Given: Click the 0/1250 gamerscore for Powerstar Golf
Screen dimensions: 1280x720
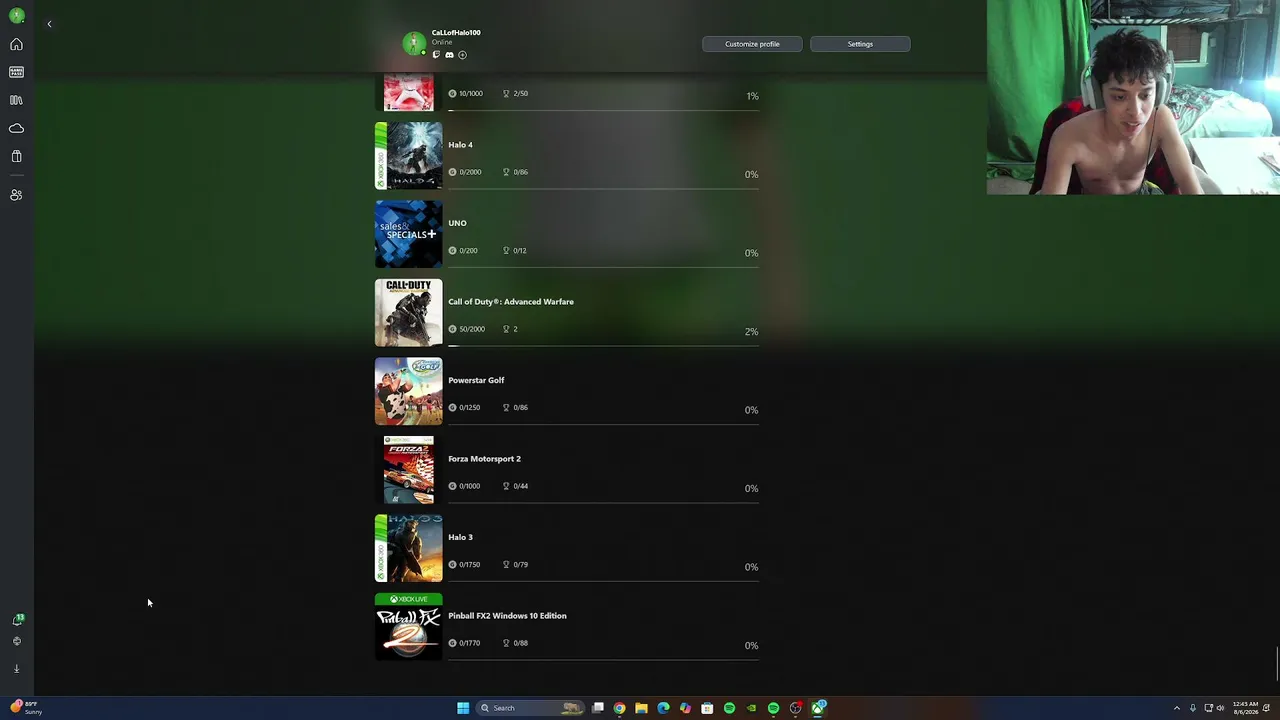Looking at the screenshot, I should pos(469,408).
